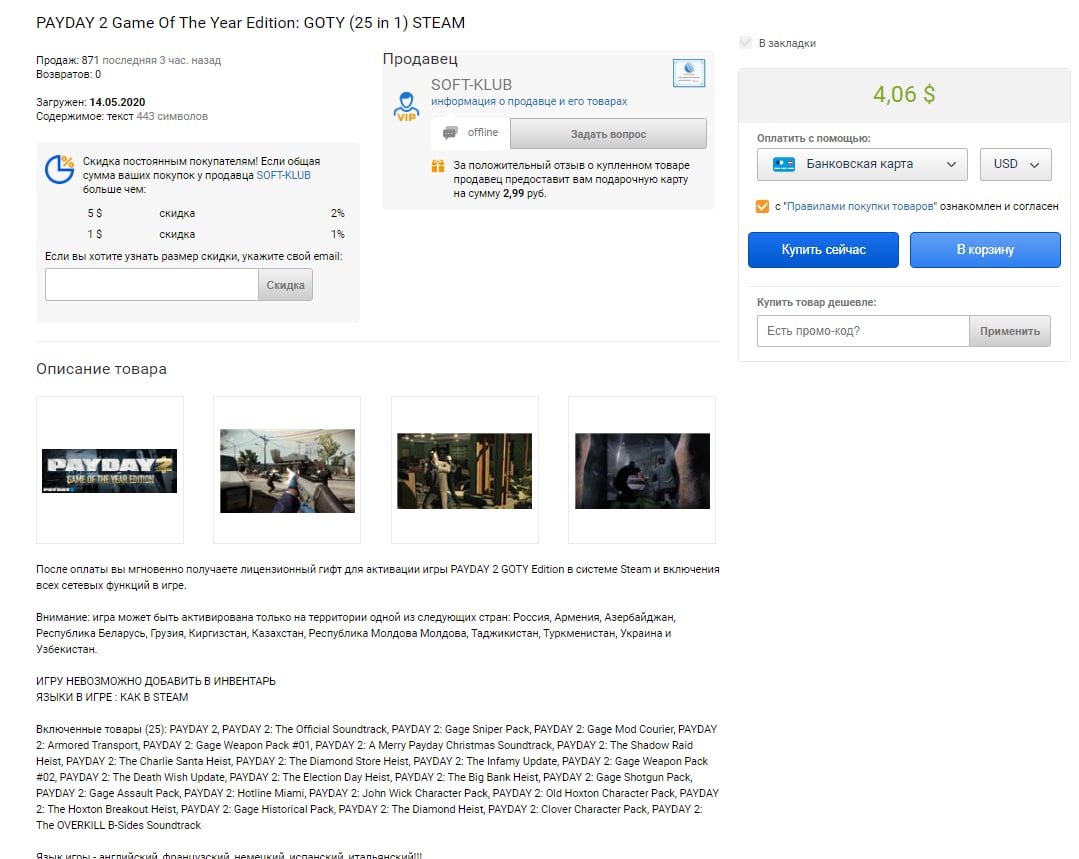1079x859 pixels.
Task: Click the 'Купить товар дешевле:' label
Action: click(x=816, y=302)
